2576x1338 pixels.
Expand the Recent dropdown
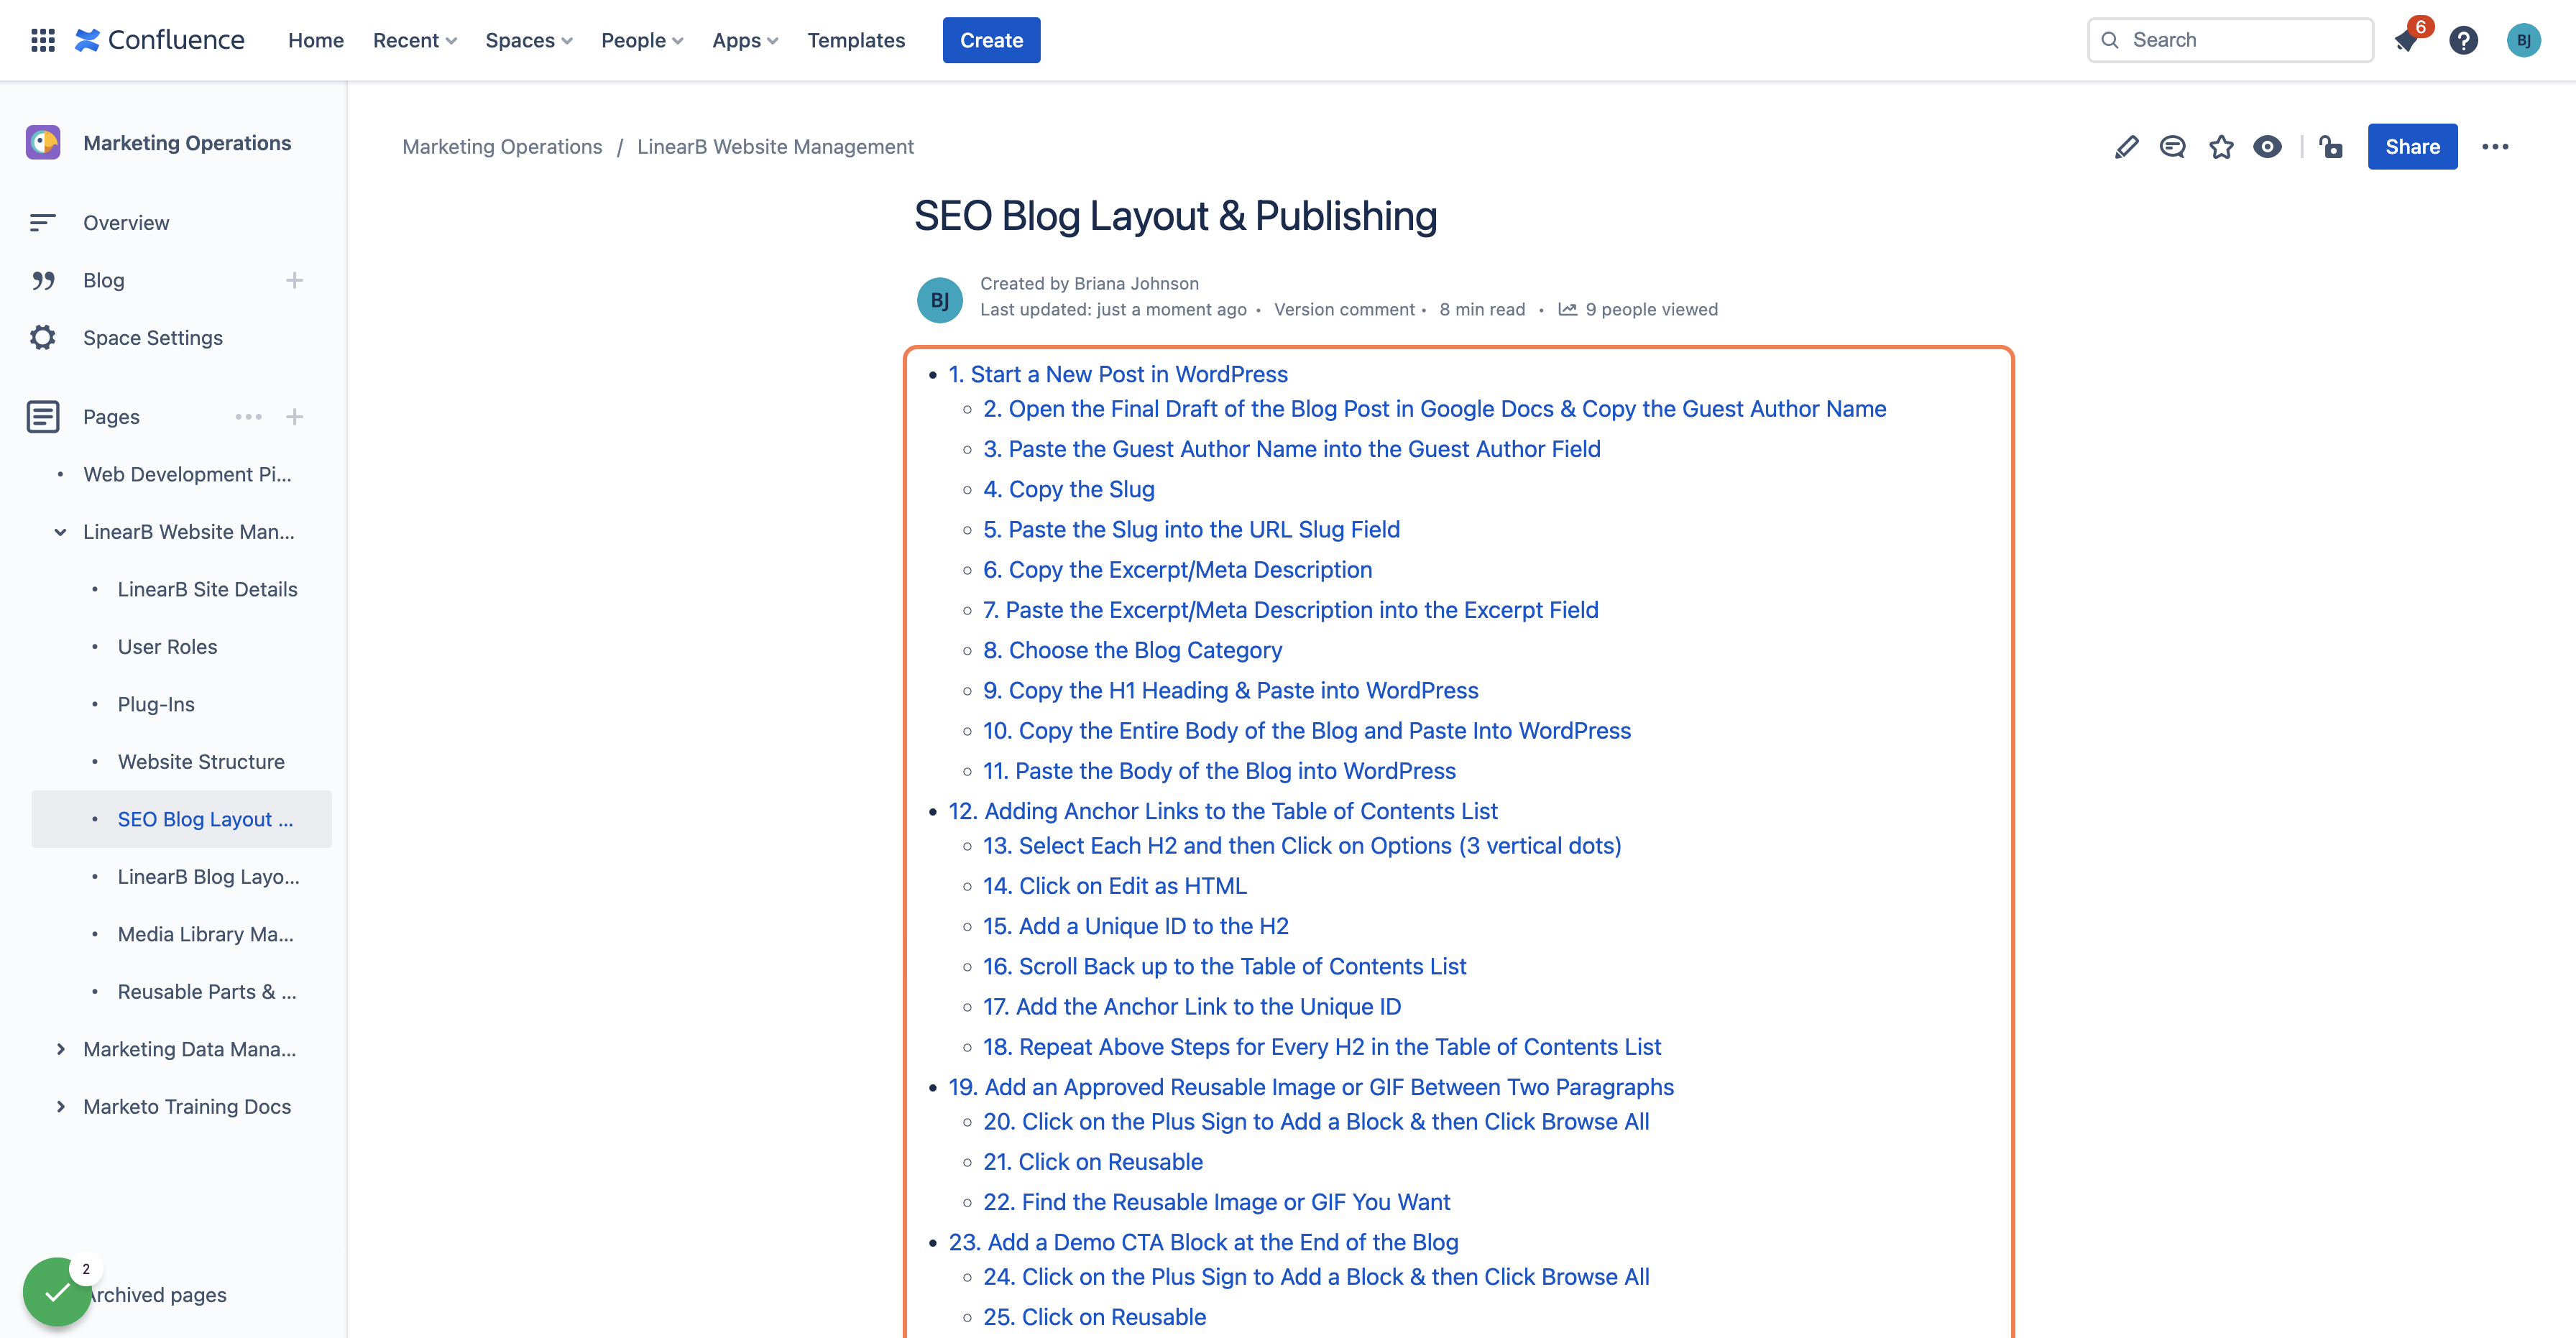click(414, 40)
